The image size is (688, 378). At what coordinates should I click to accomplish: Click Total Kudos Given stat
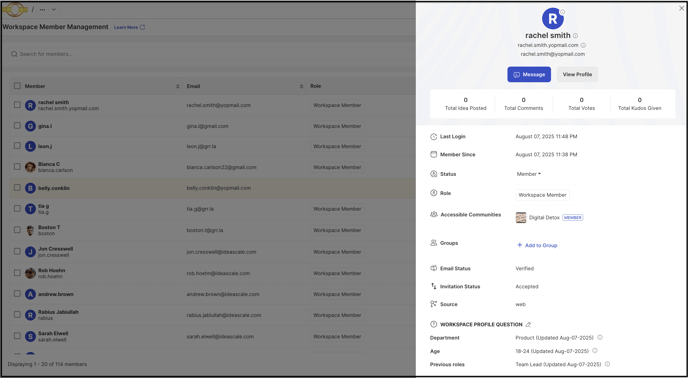[639, 104]
